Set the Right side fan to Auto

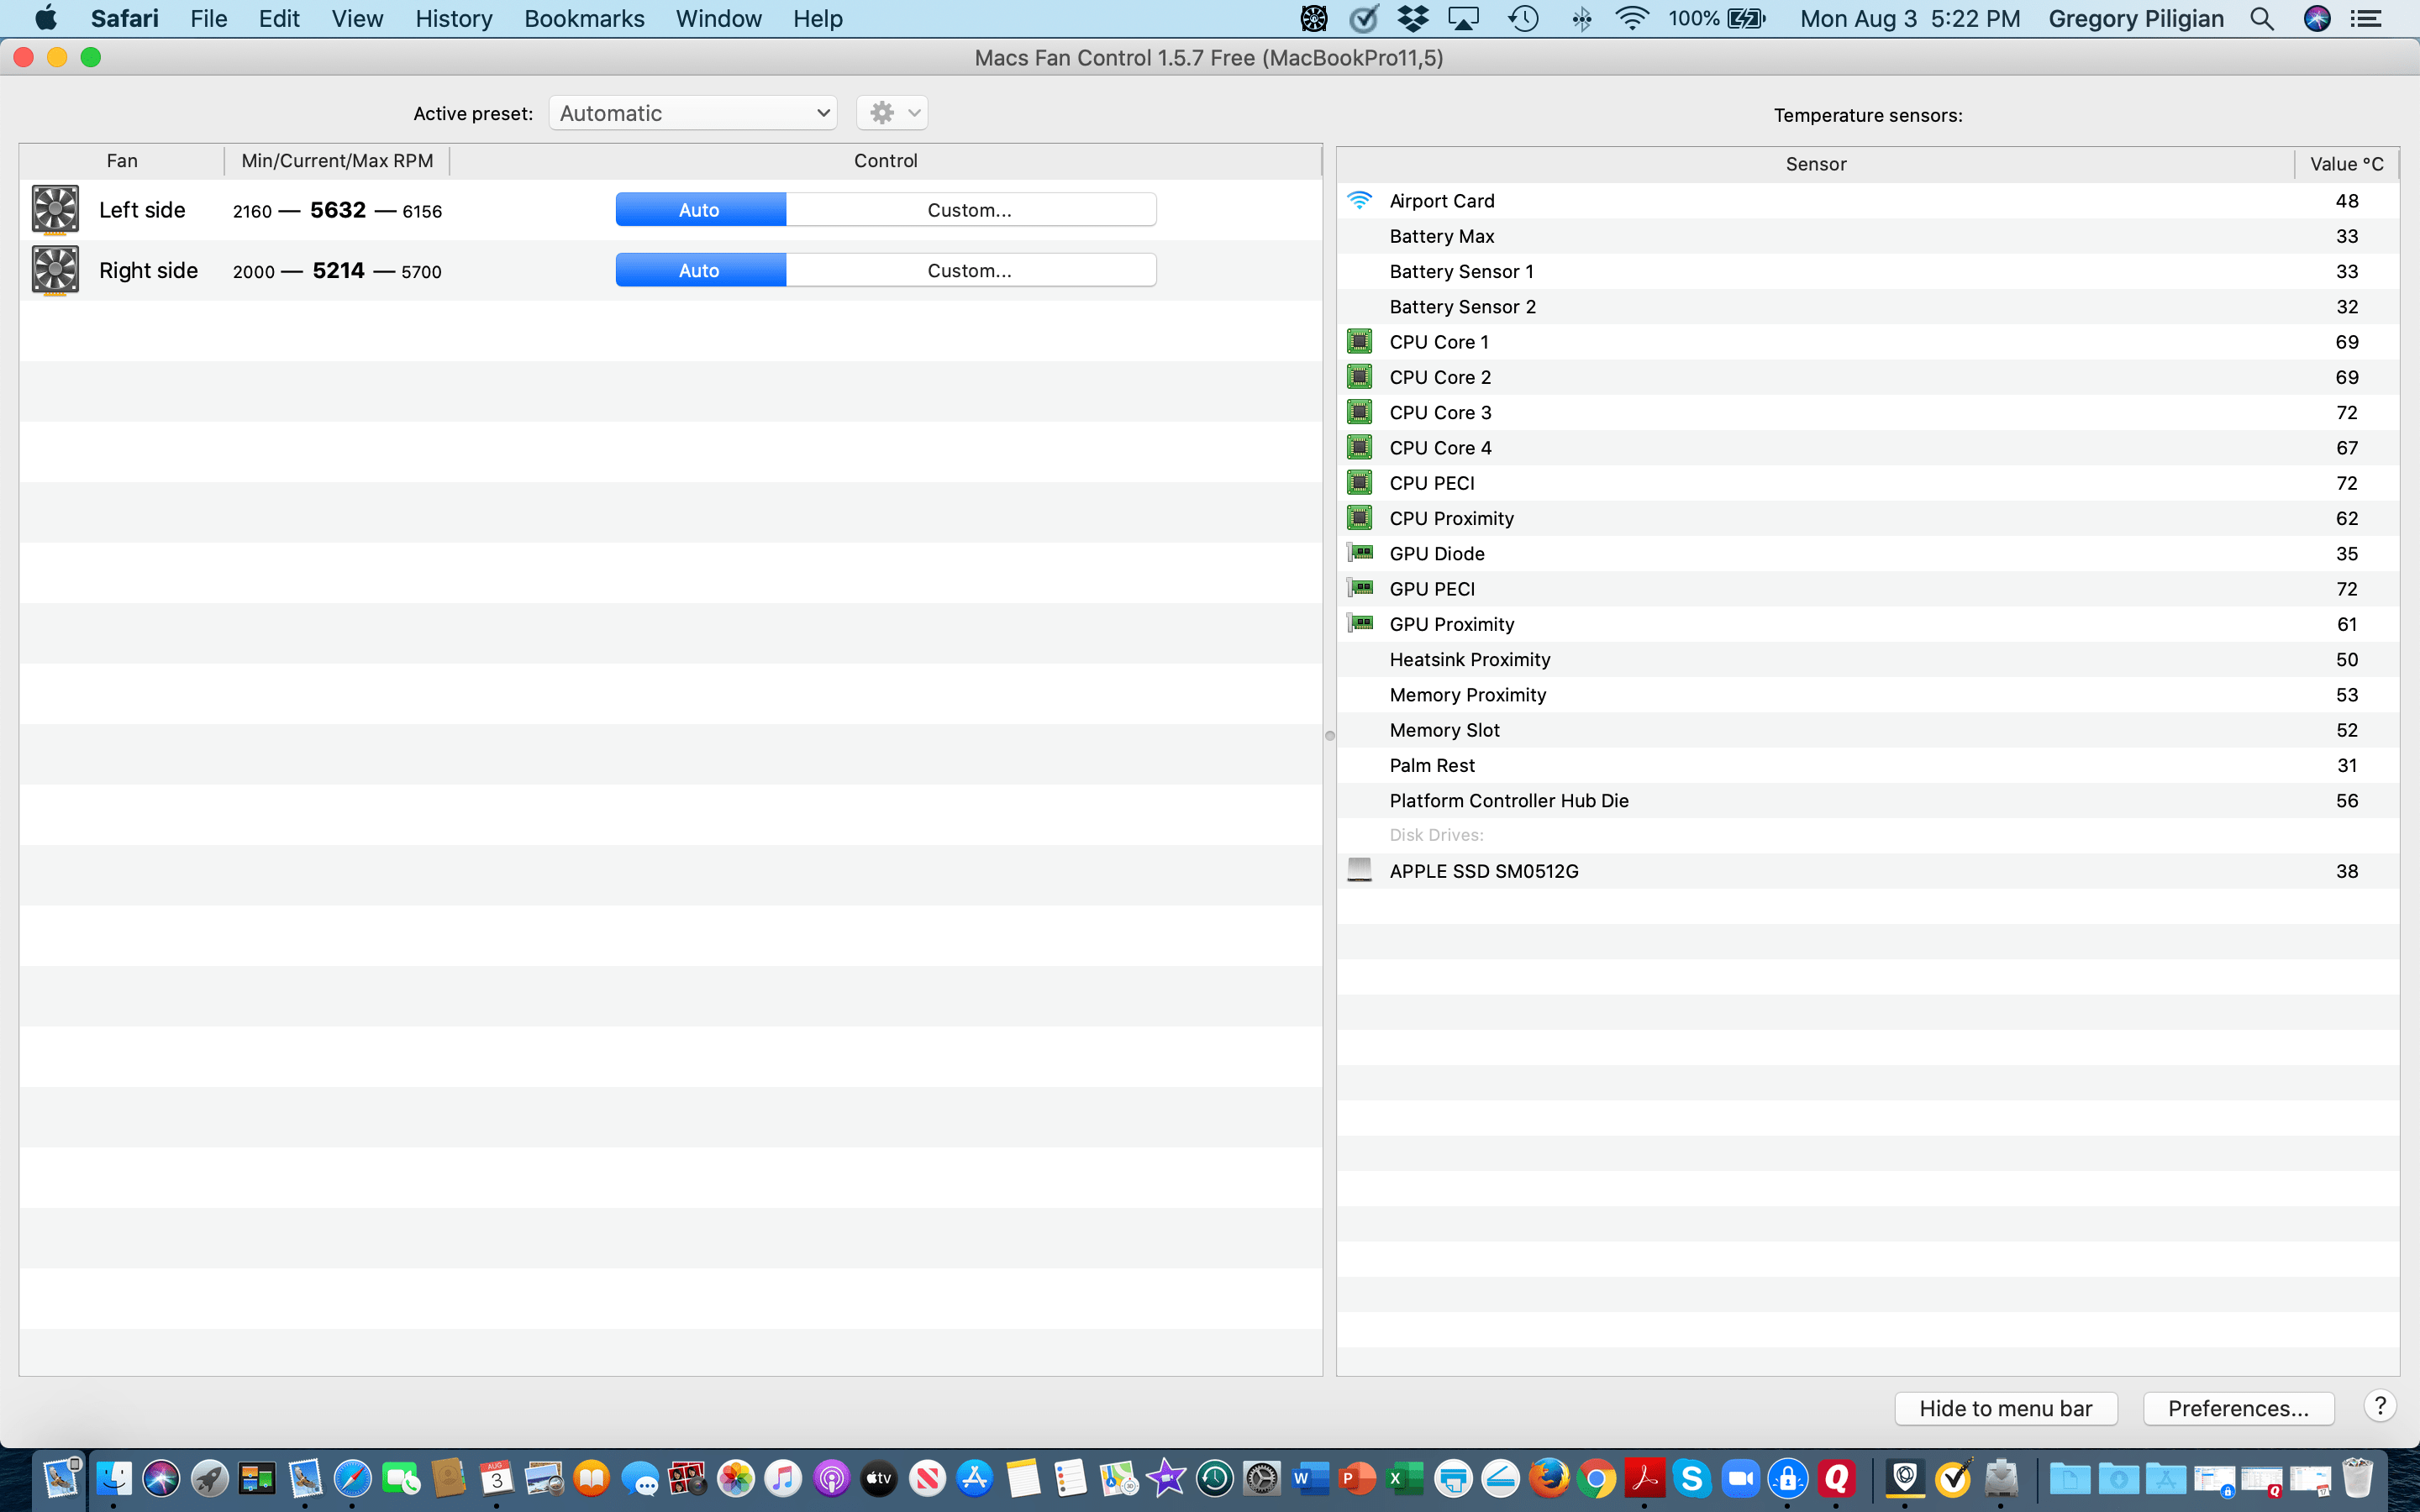coord(700,270)
